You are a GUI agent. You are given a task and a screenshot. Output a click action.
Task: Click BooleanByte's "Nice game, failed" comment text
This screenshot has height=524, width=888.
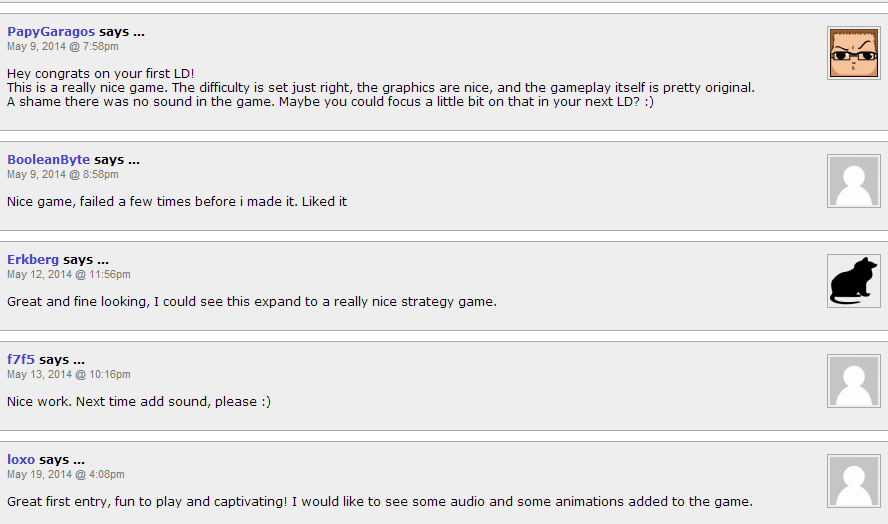point(177,202)
